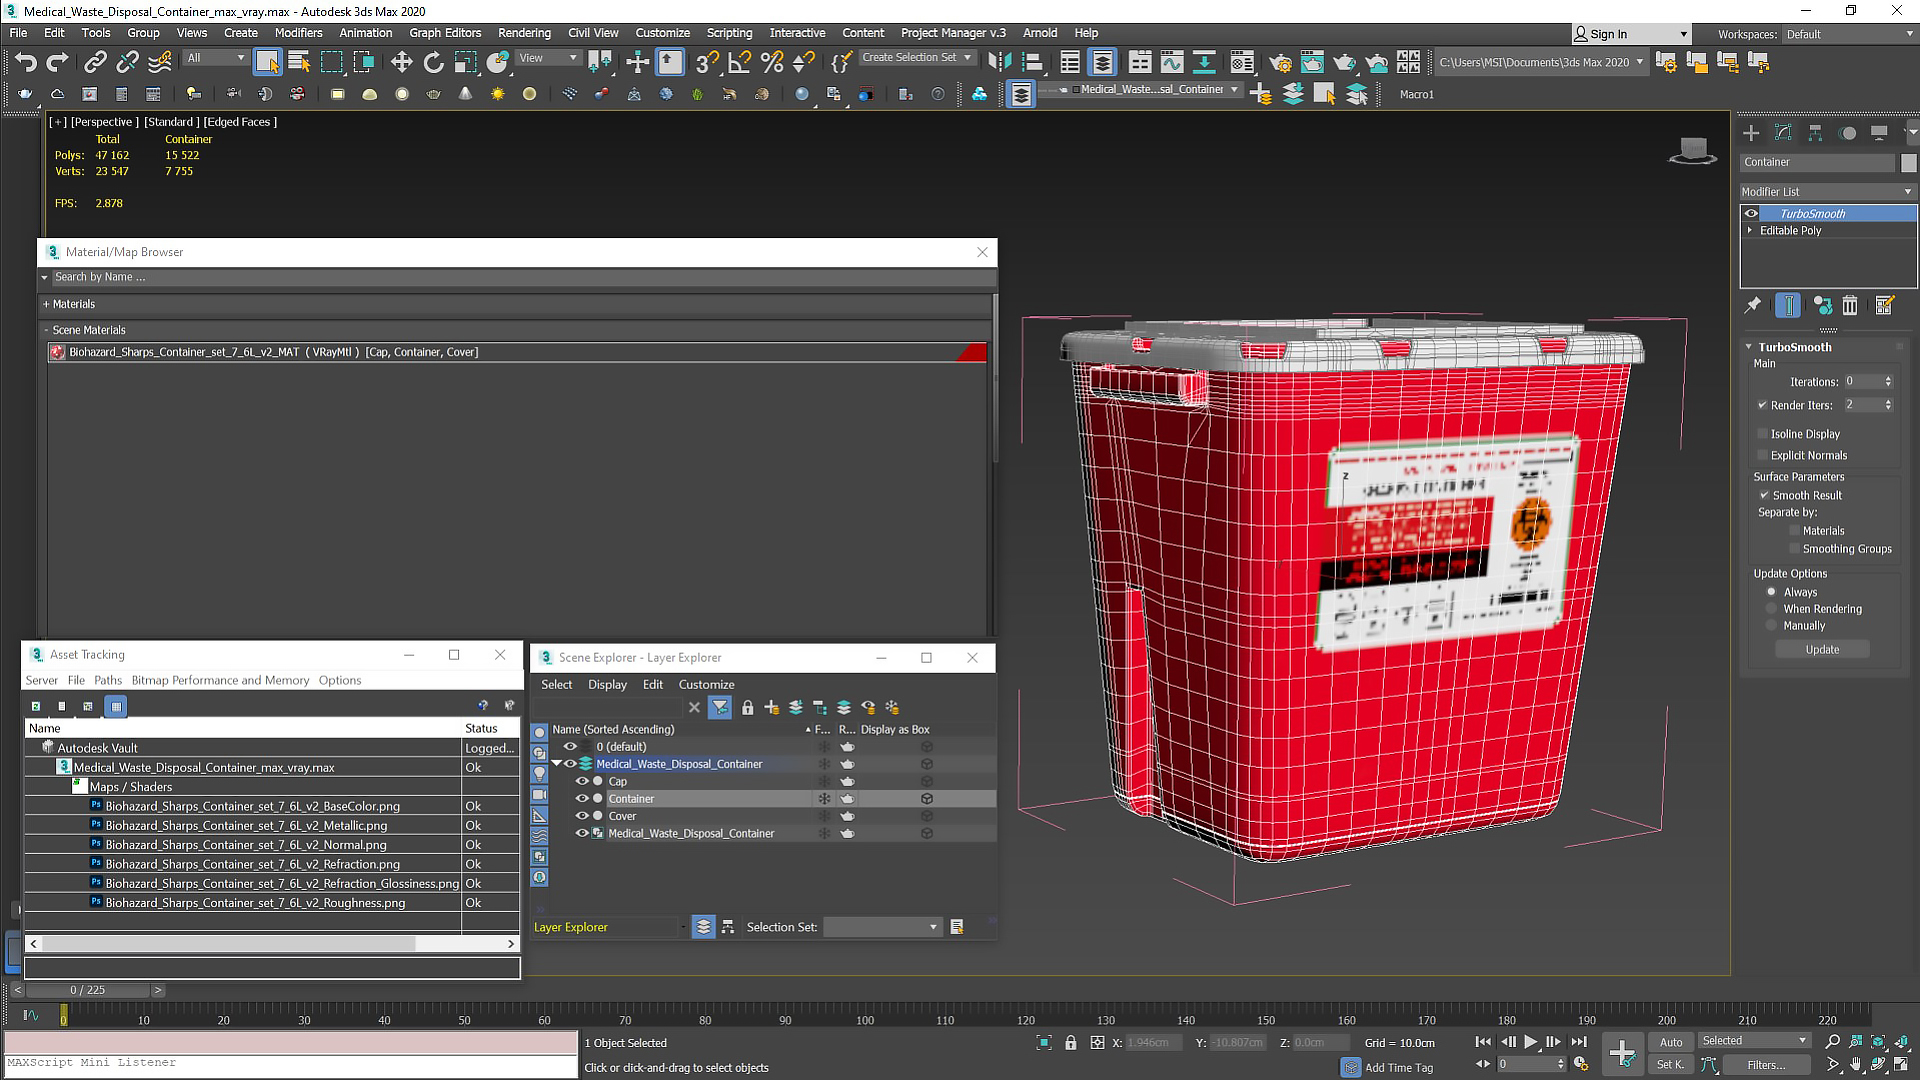Click the object color swatch beside Container name
This screenshot has width=1920, height=1080.
click(x=1908, y=162)
